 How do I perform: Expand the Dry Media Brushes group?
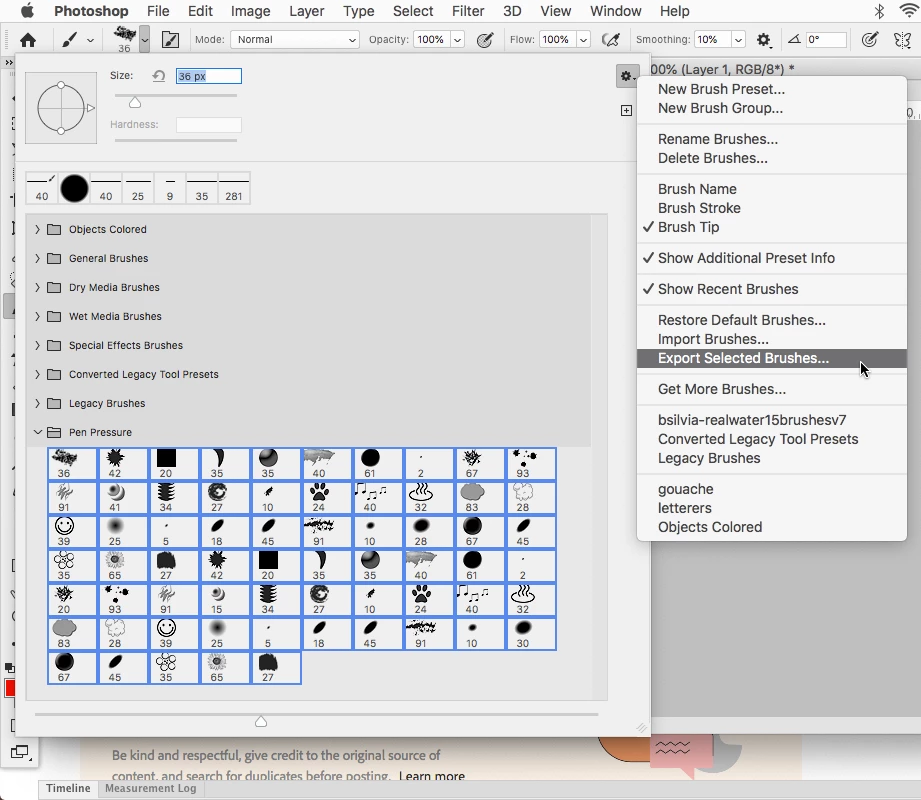coord(38,287)
